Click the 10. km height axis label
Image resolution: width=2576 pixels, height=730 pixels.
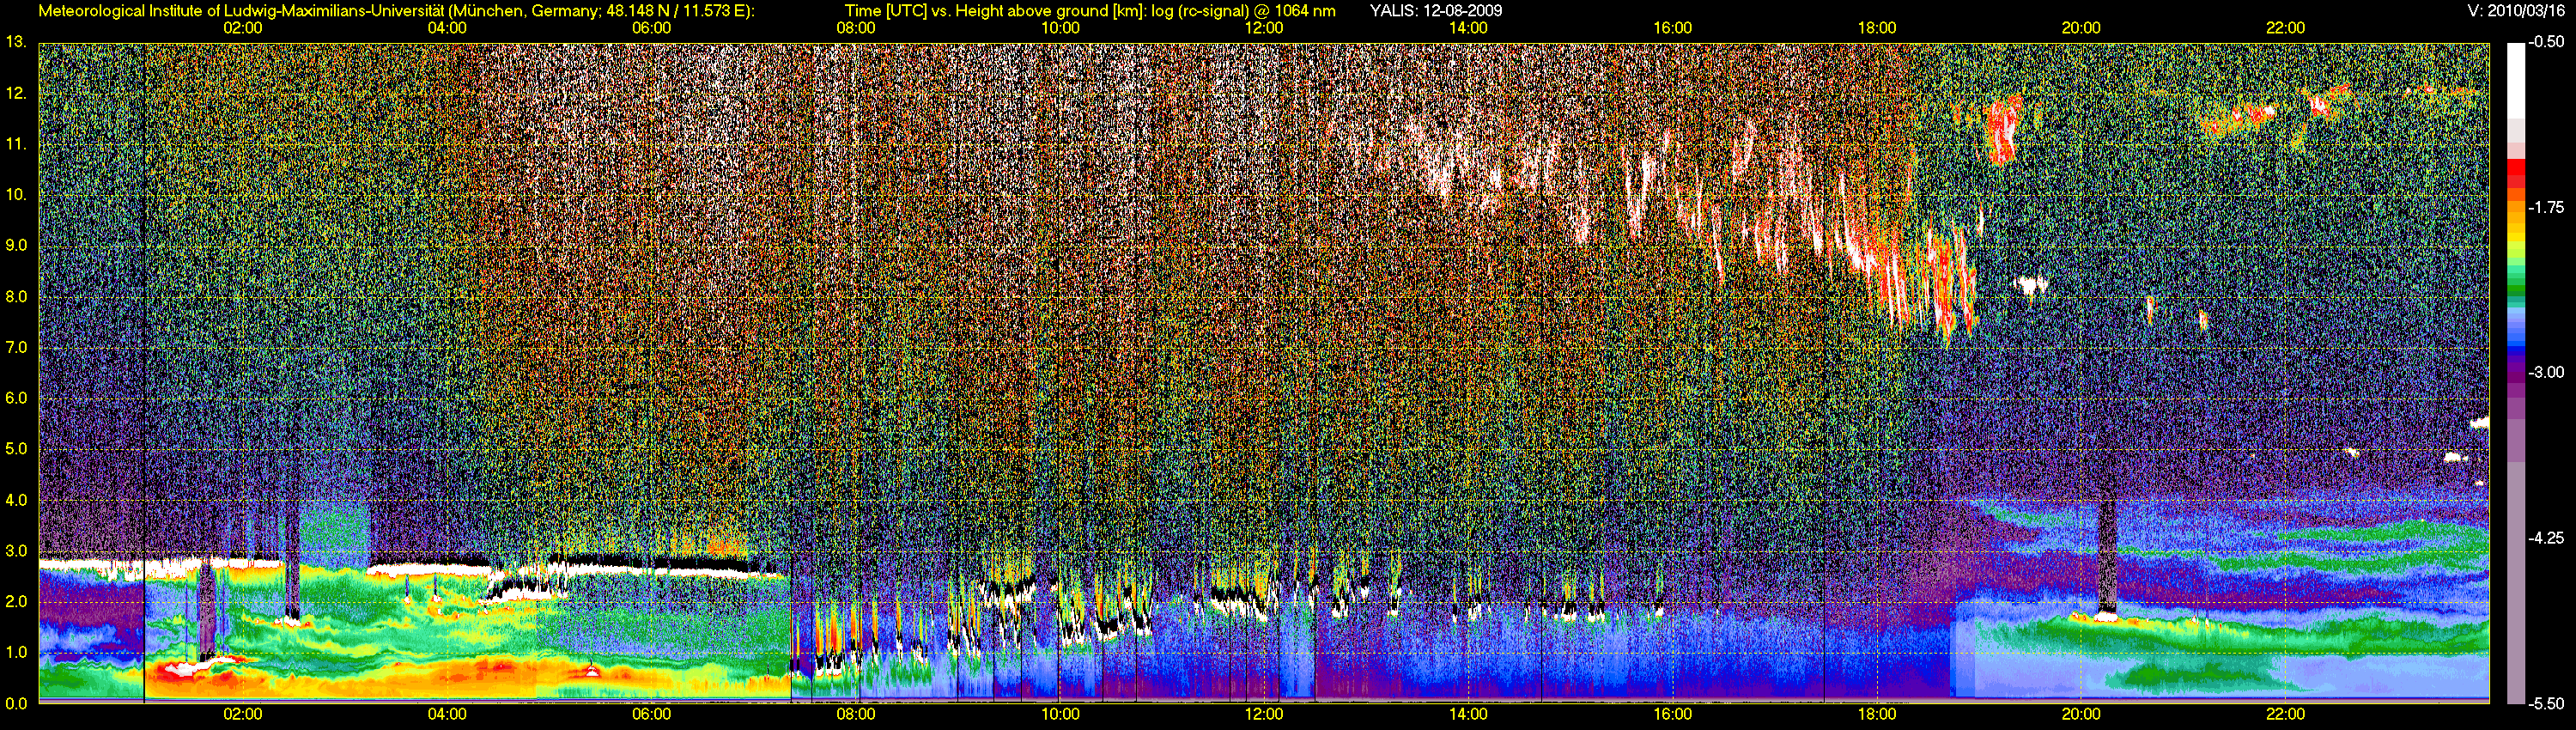[16, 195]
